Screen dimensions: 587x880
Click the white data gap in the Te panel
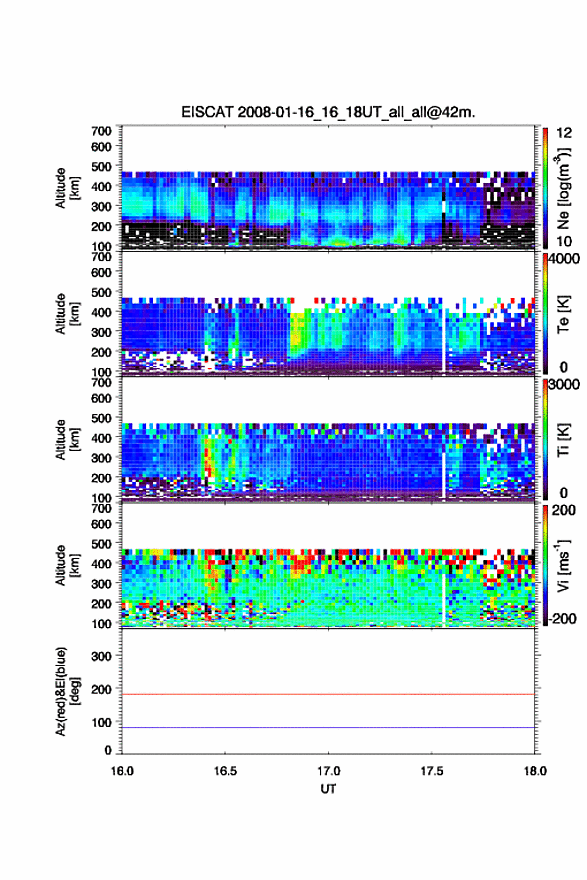pyautogui.click(x=444, y=340)
